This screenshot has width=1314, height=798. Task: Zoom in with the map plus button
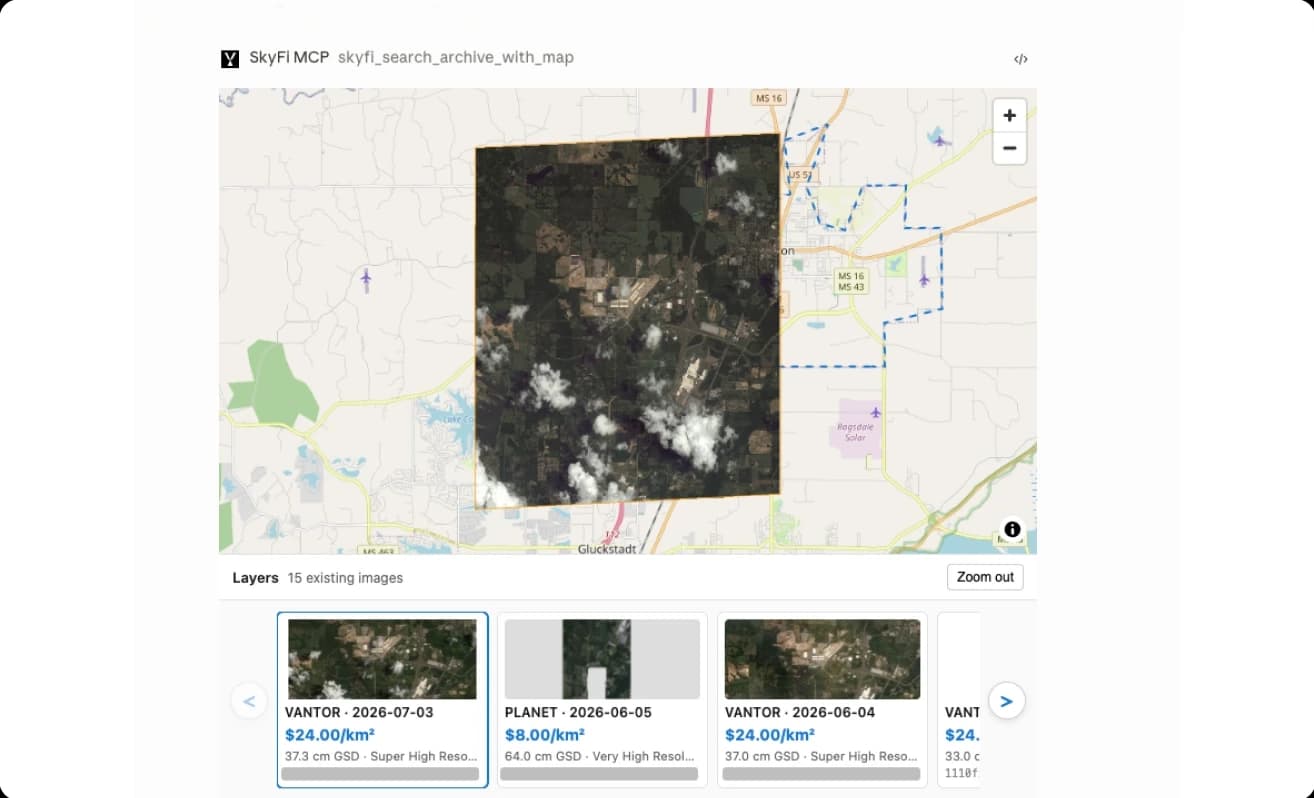click(1009, 115)
